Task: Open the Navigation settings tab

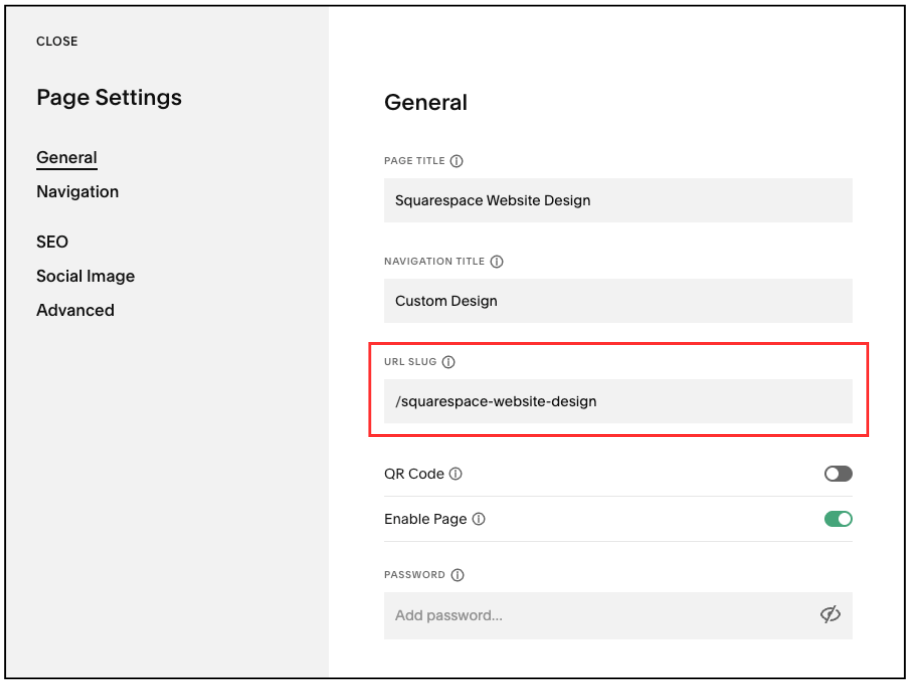Action: (x=77, y=192)
